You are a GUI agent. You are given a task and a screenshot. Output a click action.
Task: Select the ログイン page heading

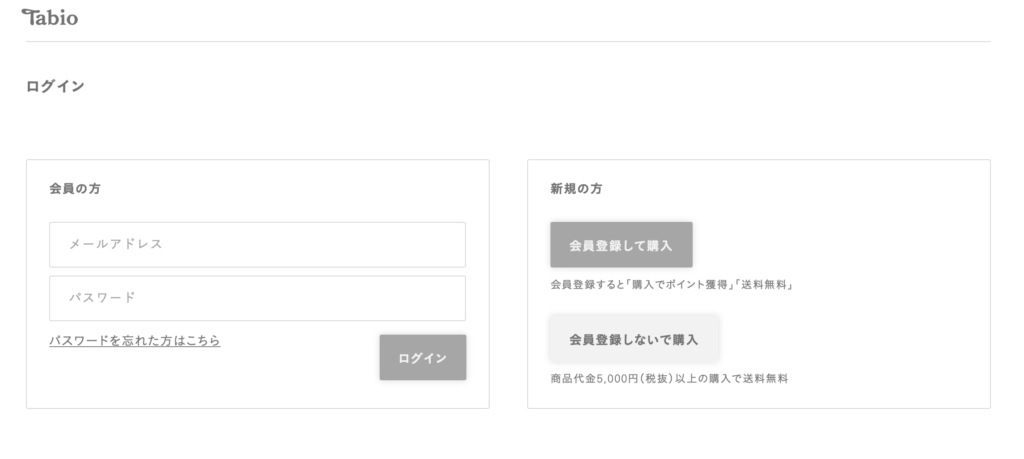pos(56,86)
